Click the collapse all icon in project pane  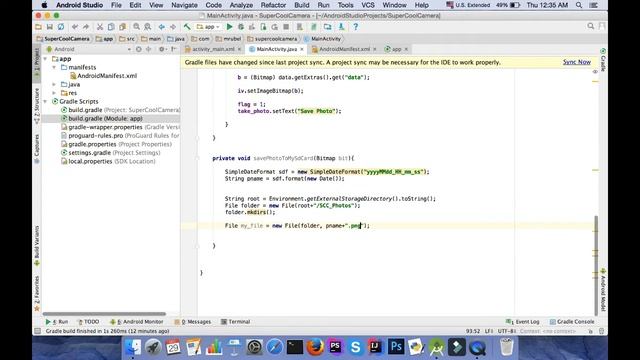coord(149,49)
